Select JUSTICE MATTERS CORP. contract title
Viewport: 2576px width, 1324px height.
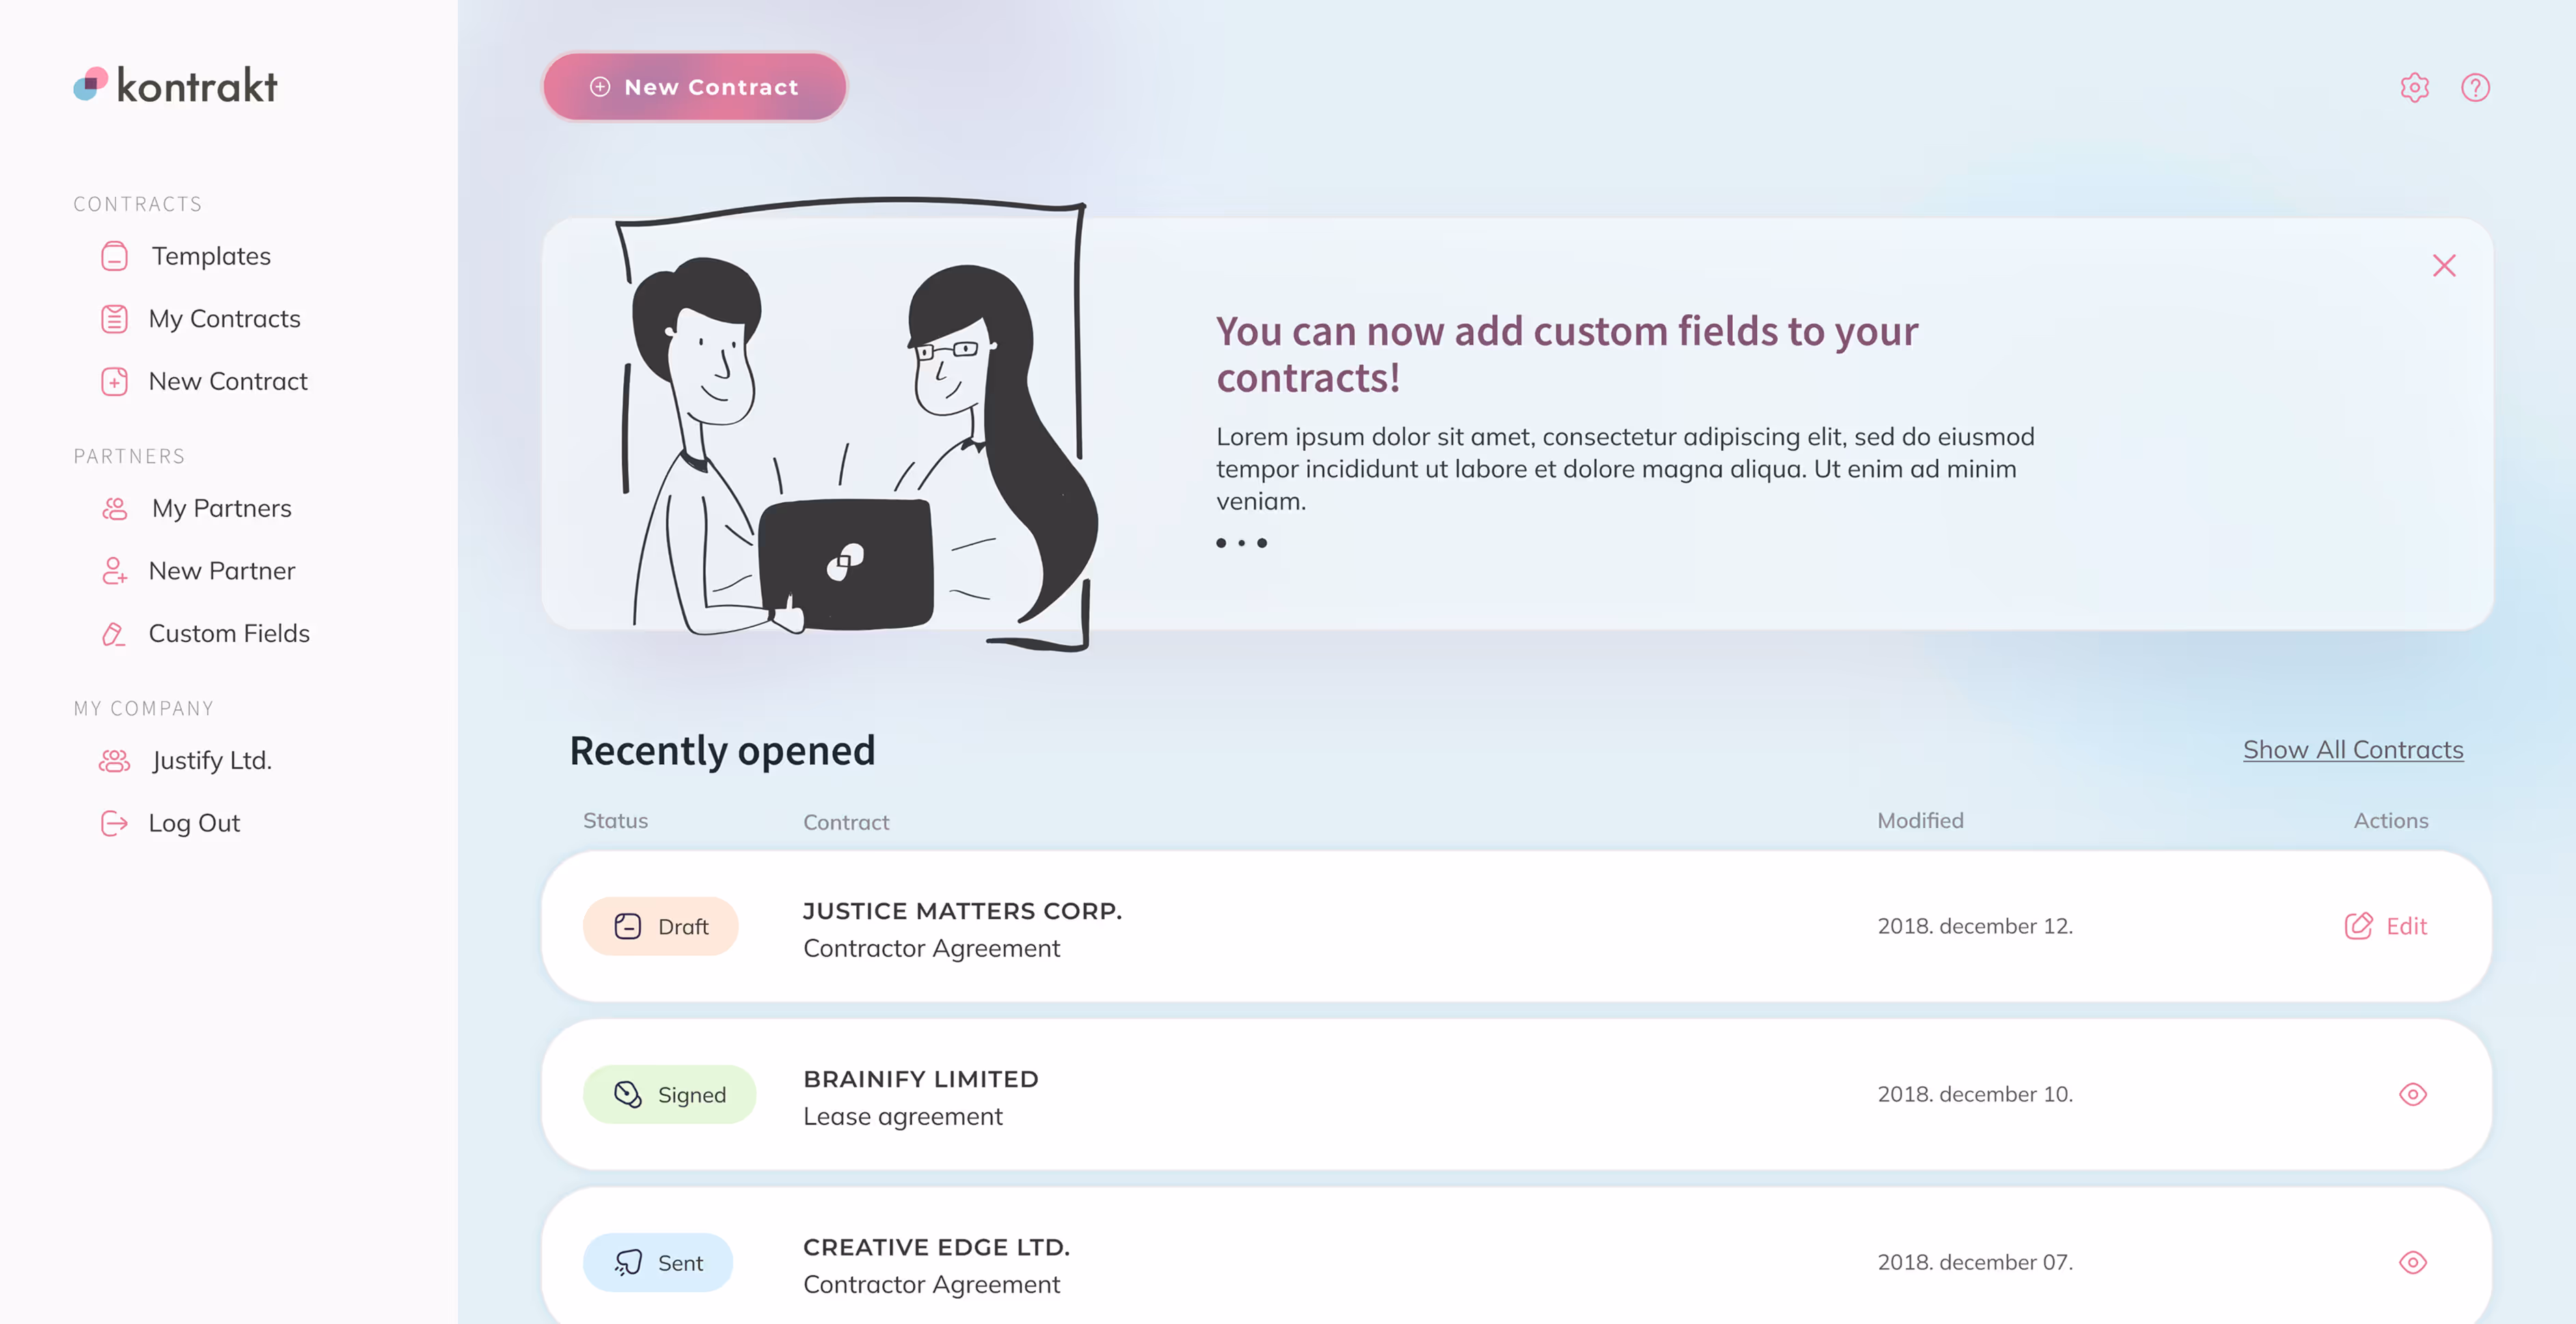[962, 911]
